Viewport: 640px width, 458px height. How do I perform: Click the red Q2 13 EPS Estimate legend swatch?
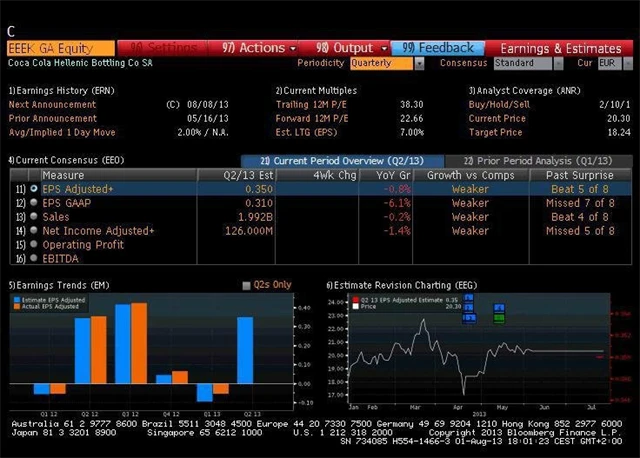pyautogui.click(x=356, y=300)
